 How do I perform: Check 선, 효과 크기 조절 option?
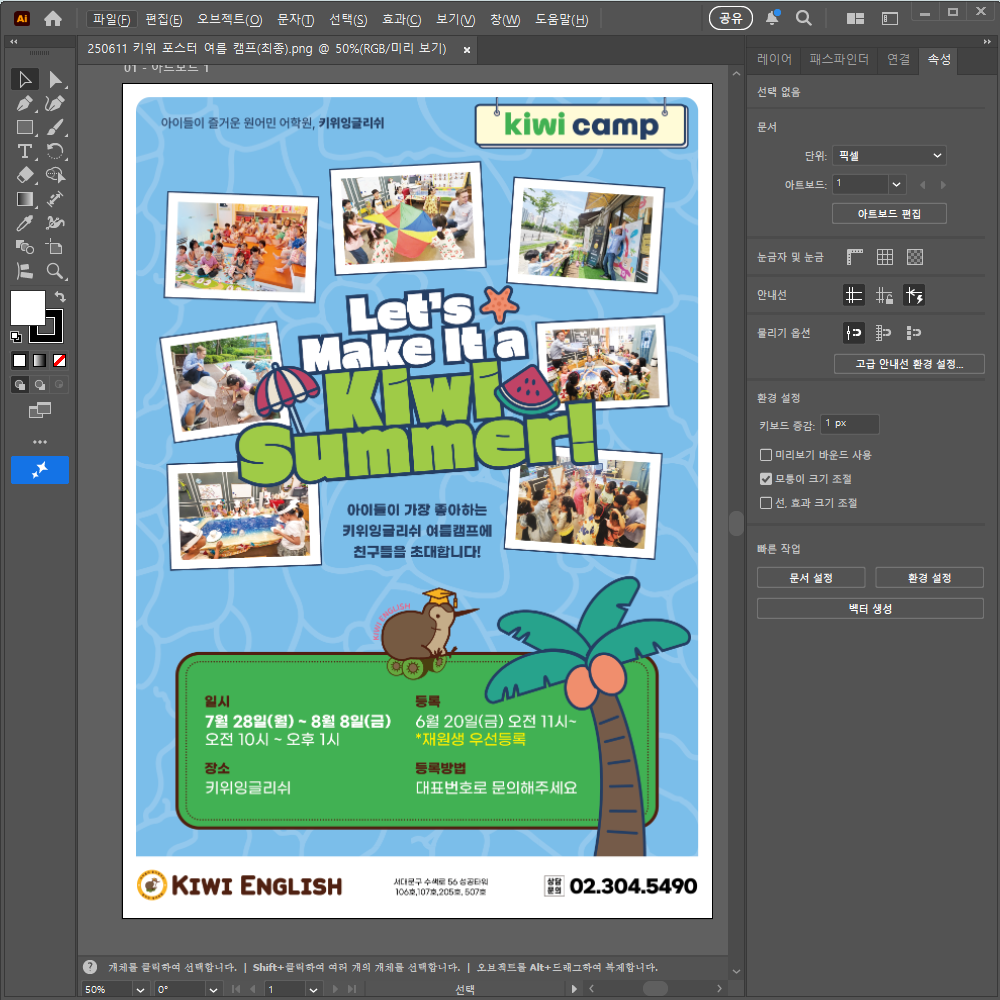click(766, 503)
